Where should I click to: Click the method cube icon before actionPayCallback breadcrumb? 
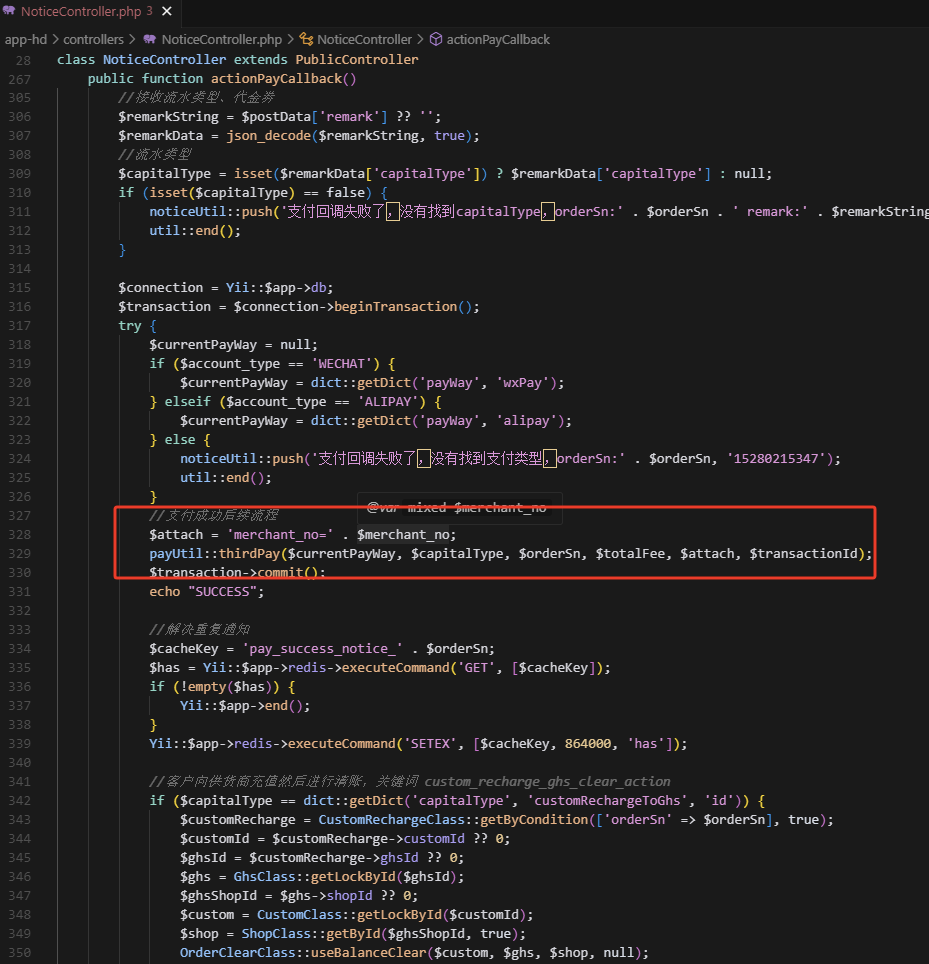coord(436,39)
